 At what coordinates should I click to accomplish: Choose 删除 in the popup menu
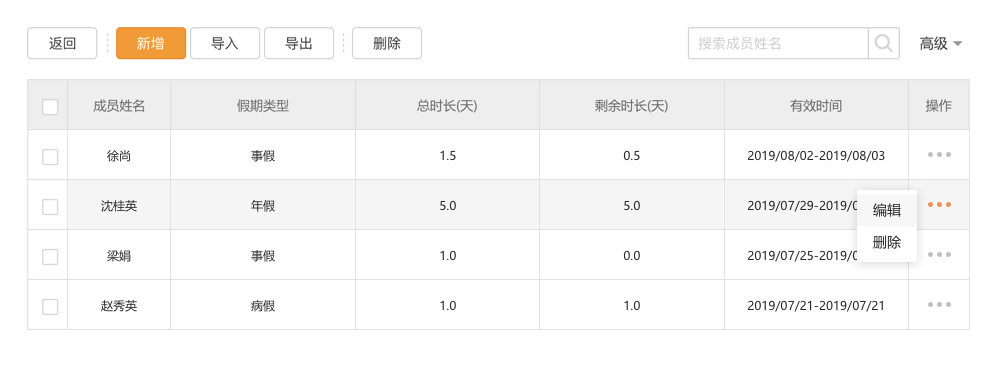(887, 242)
